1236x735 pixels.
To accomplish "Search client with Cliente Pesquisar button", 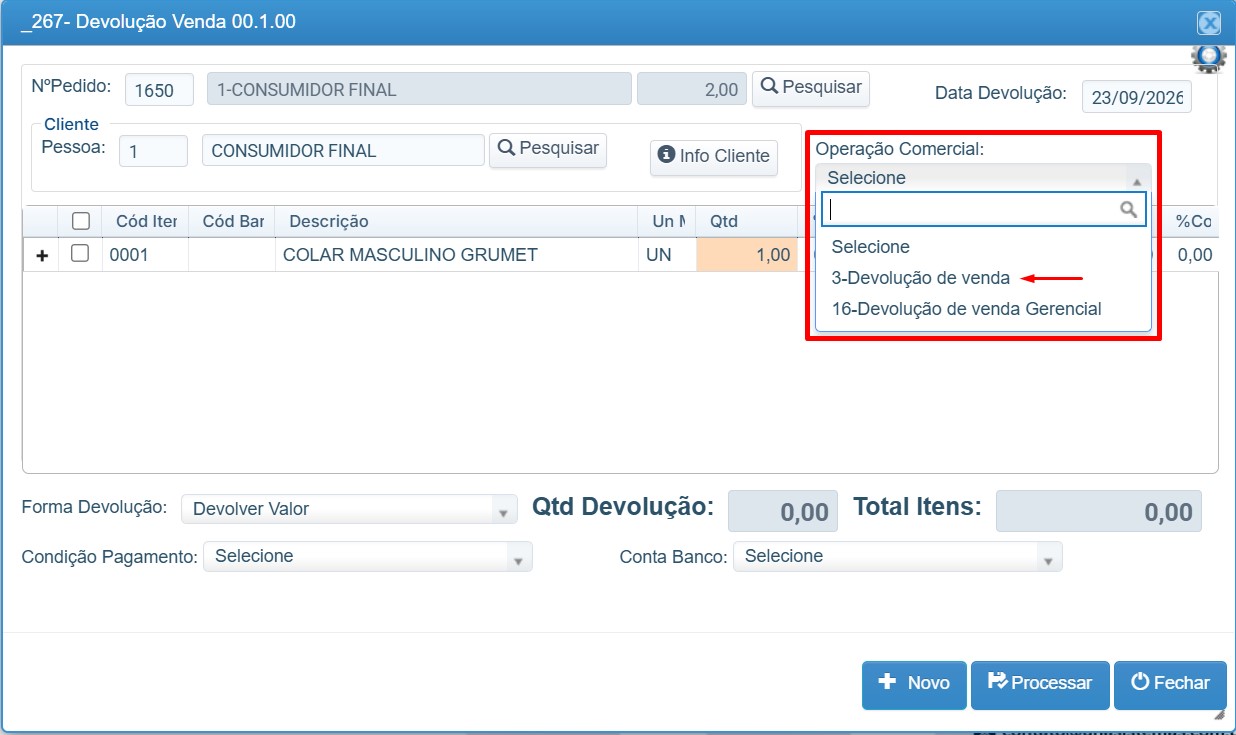I will pyautogui.click(x=548, y=149).
